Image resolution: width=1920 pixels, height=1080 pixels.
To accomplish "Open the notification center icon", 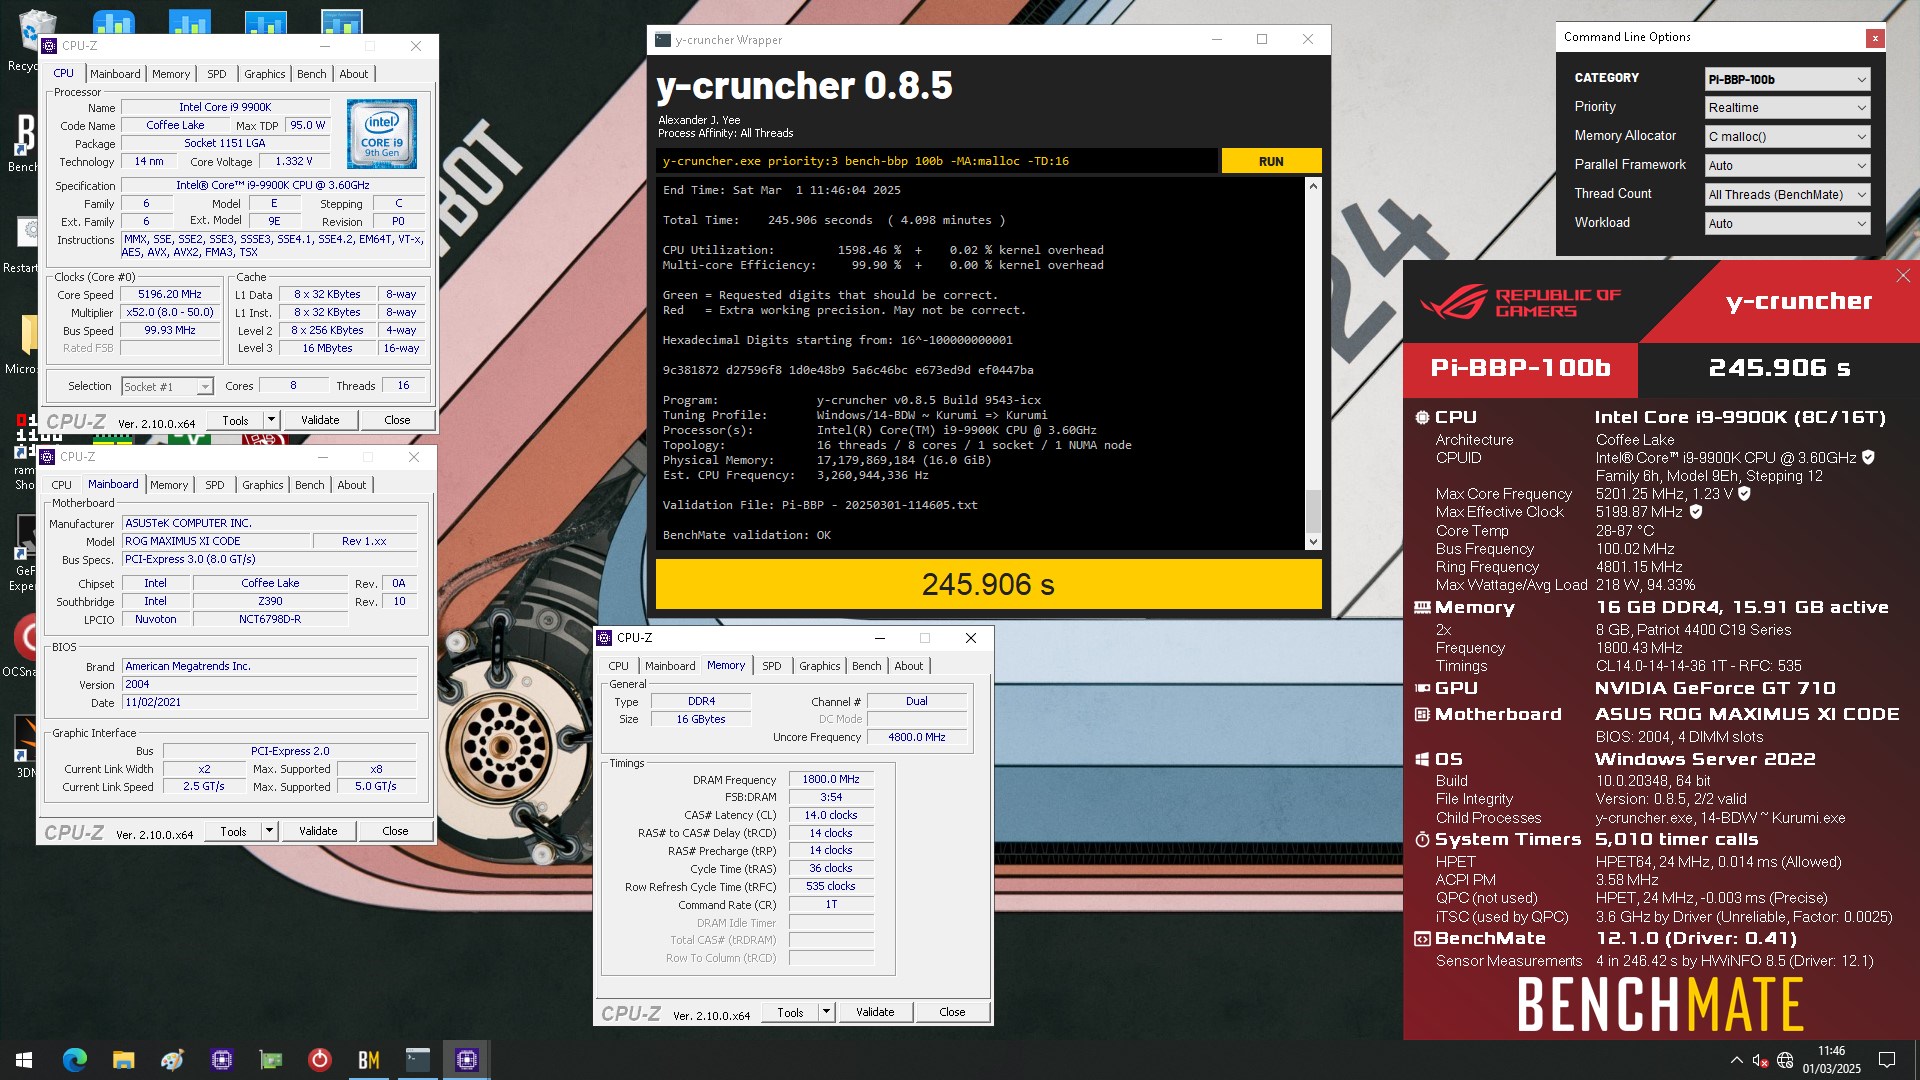I will [x=1887, y=1060].
